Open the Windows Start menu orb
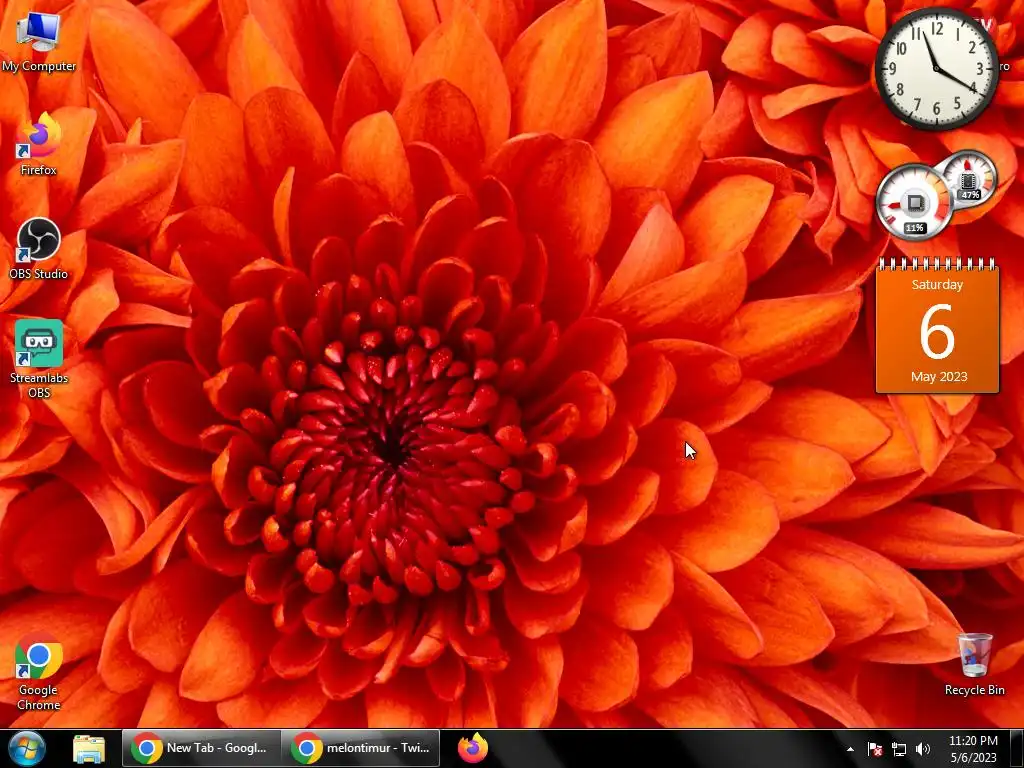1024x768 pixels. [27, 748]
